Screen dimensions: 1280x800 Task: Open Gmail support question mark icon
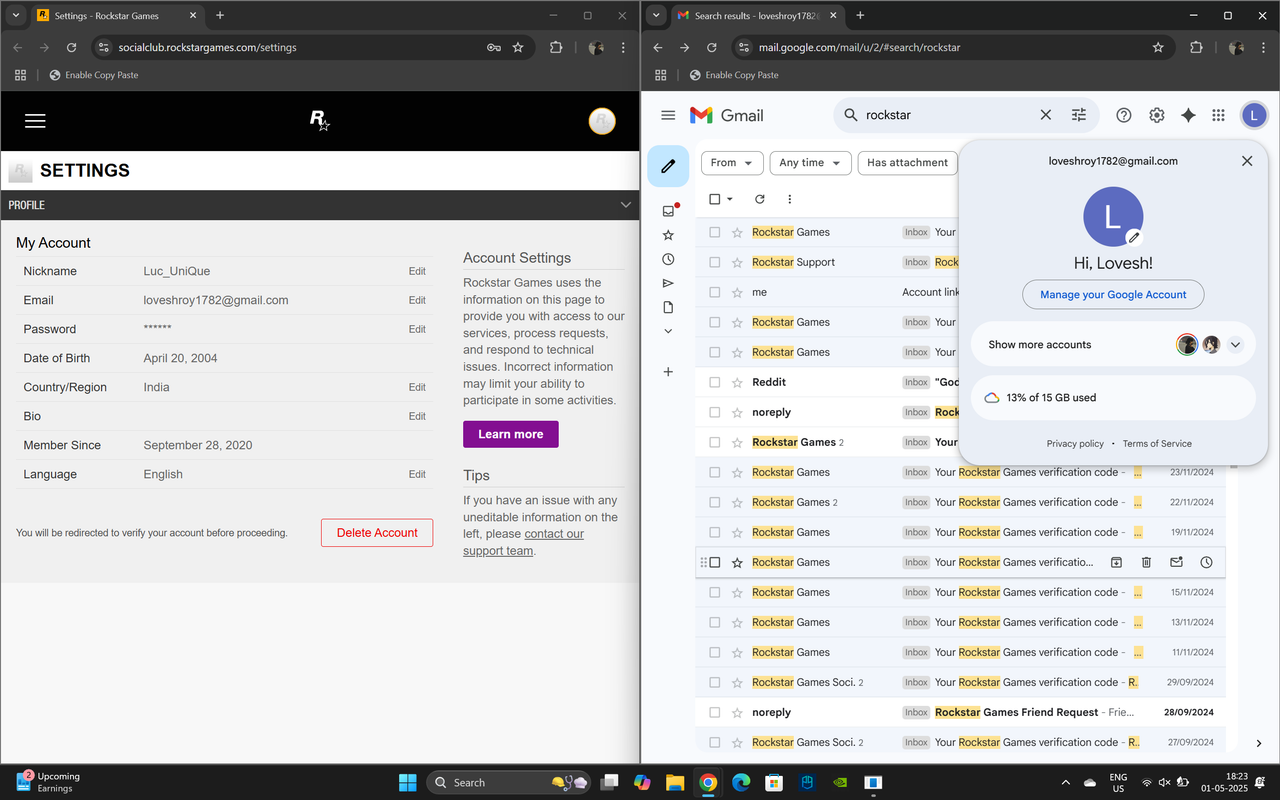click(x=1124, y=115)
